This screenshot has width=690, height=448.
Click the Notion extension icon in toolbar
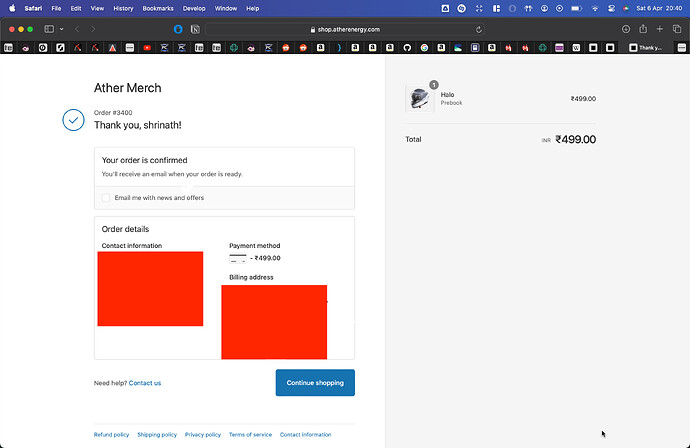tap(195, 29)
